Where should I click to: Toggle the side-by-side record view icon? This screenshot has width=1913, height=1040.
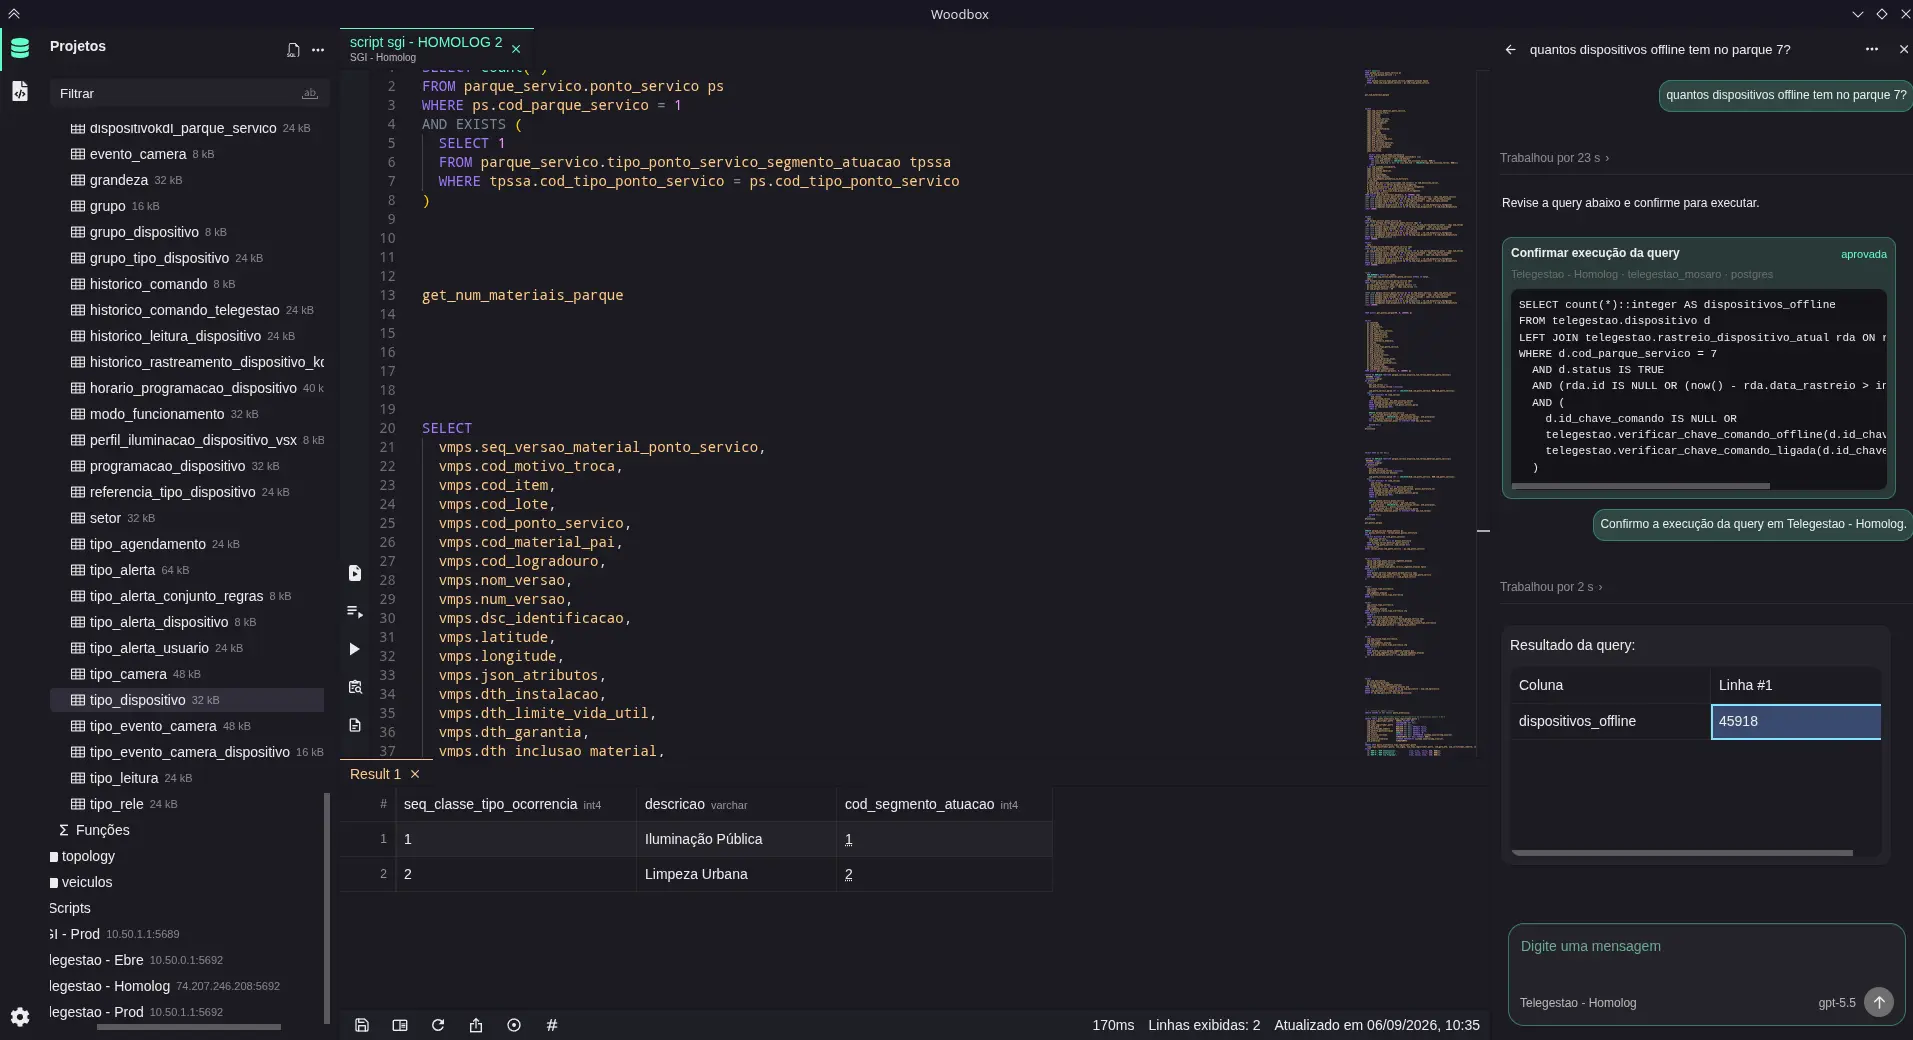(x=400, y=1025)
